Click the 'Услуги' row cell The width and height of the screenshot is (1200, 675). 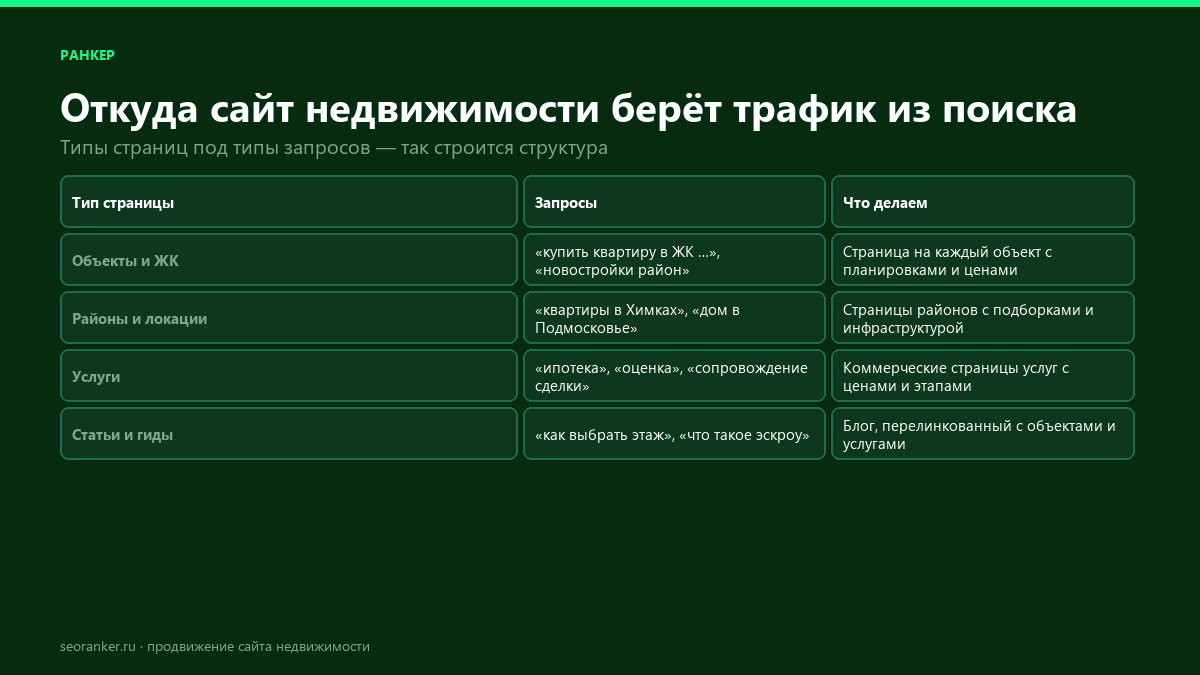pos(289,376)
